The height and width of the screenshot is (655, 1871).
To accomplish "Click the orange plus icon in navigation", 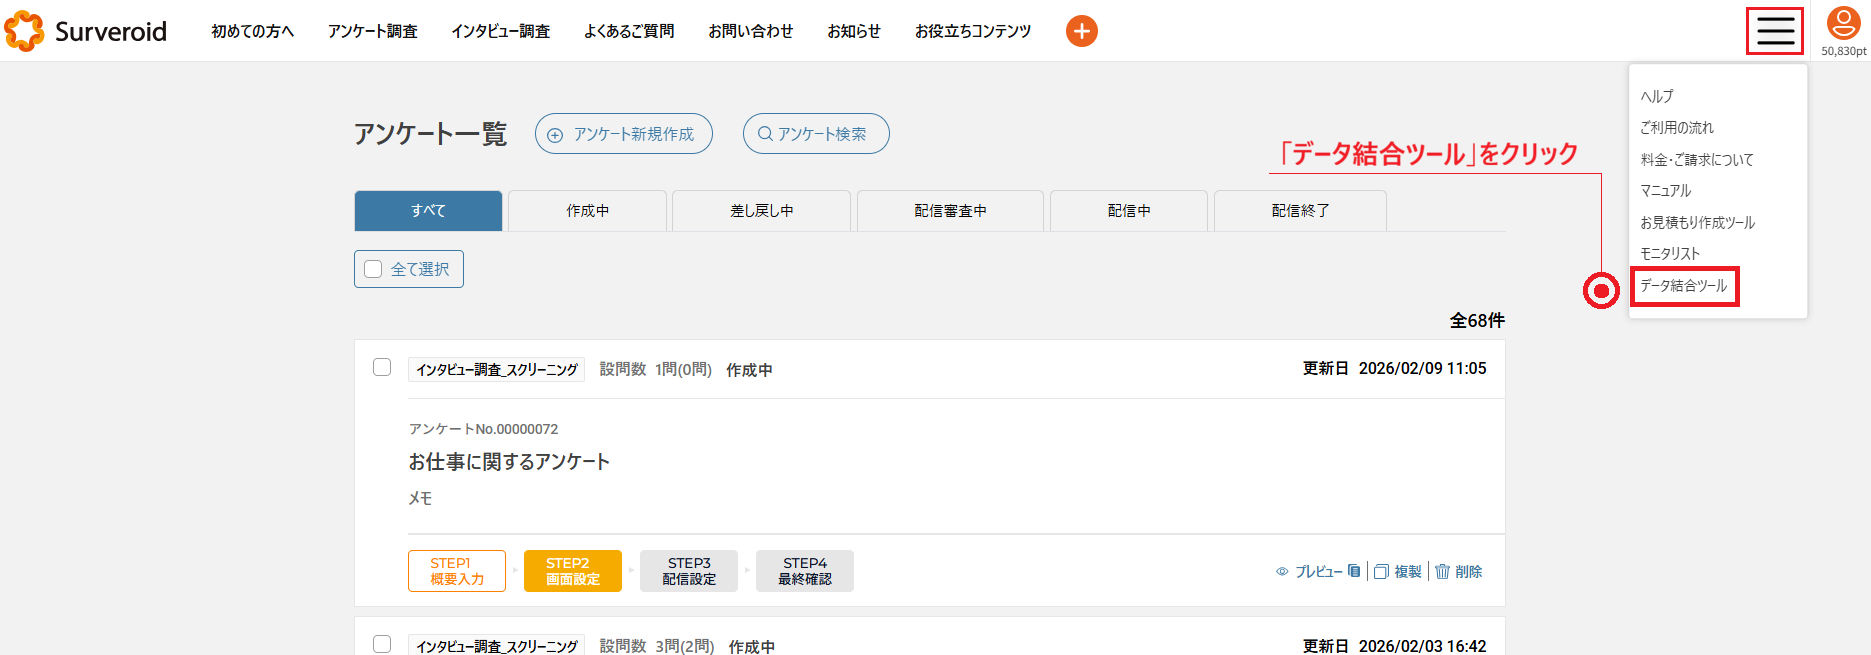I will pyautogui.click(x=1081, y=31).
